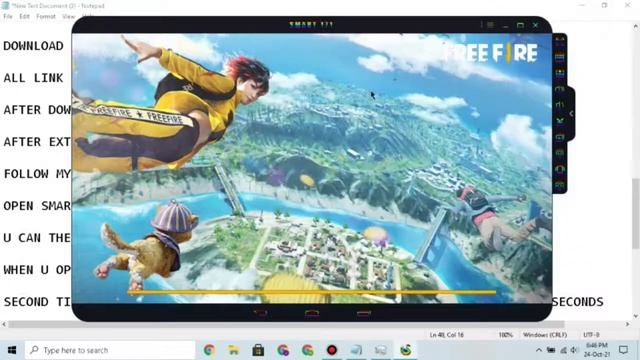Image resolution: width=640 pixels, height=360 pixels.
Task: Tap the emulator's Android home button
Action: click(x=312, y=313)
